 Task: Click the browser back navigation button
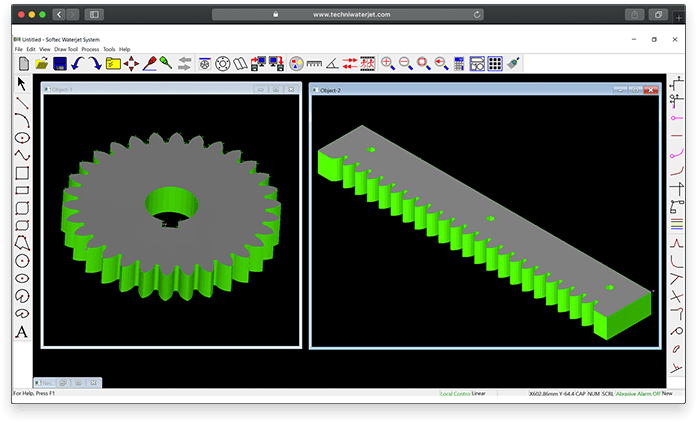pyautogui.click(x=59, y=14)
